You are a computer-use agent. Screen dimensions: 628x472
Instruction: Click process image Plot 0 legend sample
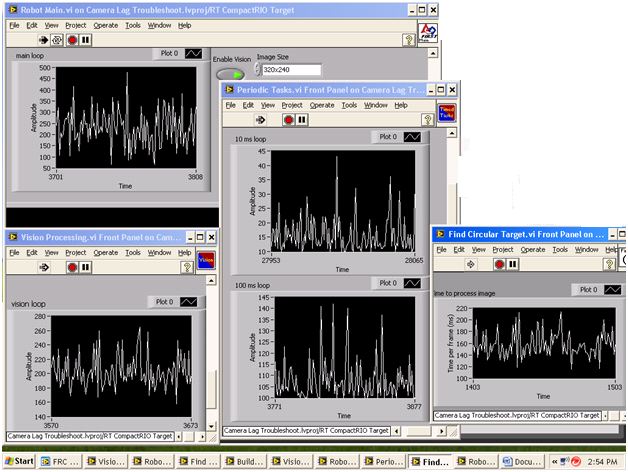pyautogui.click(x=612, y=289)
